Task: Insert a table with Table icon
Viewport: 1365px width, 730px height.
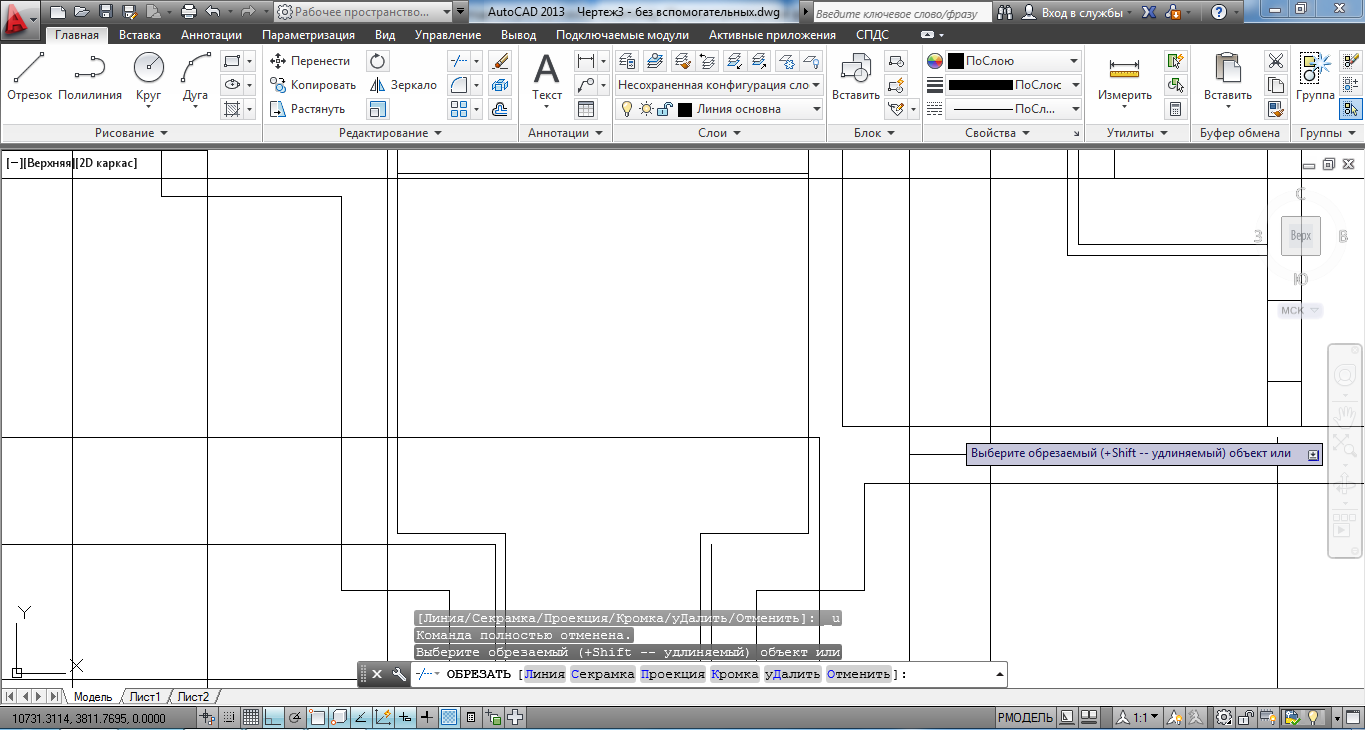Action: tap(586, 109)
